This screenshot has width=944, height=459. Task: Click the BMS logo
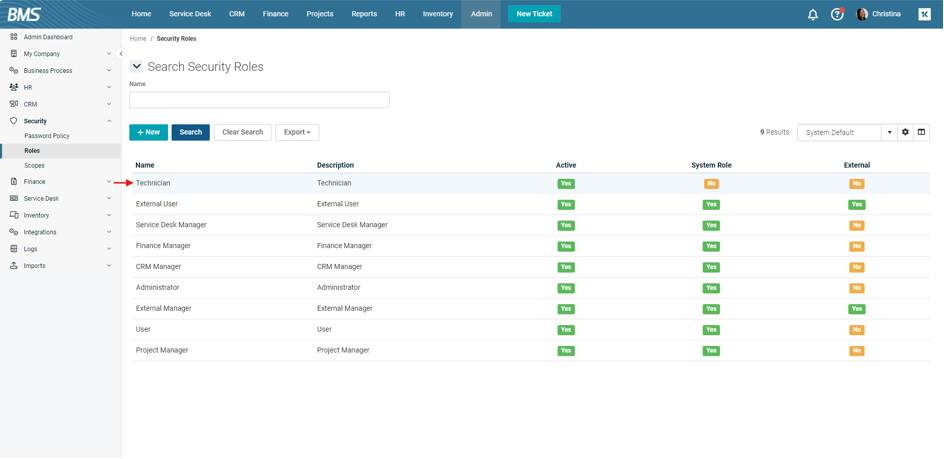[x=24, y=14]
